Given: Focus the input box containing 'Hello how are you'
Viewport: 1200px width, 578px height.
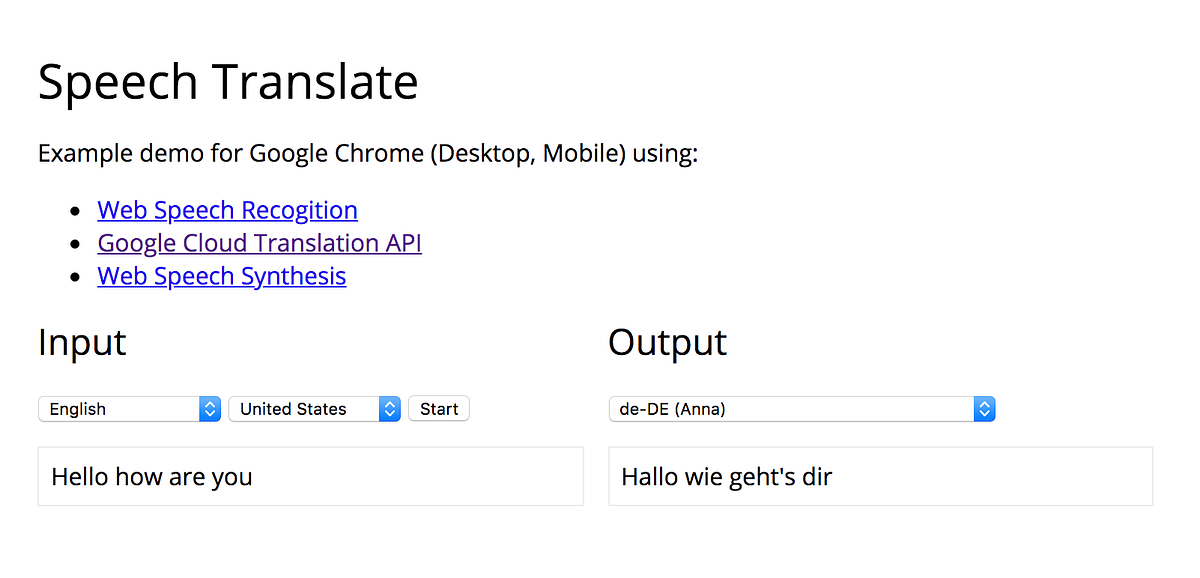Looking at the screenshot, I should tap(311, 476).
